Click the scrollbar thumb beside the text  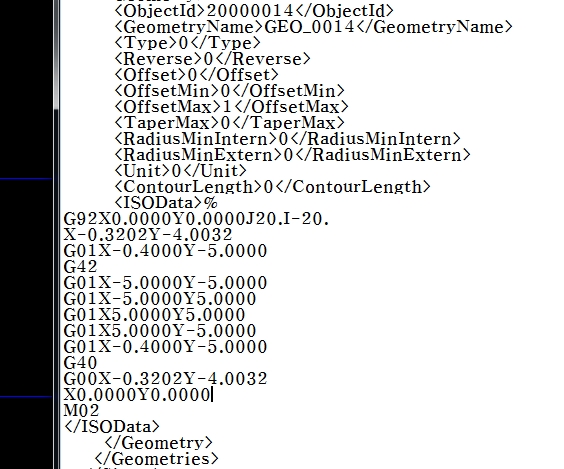tap(56, 54)
